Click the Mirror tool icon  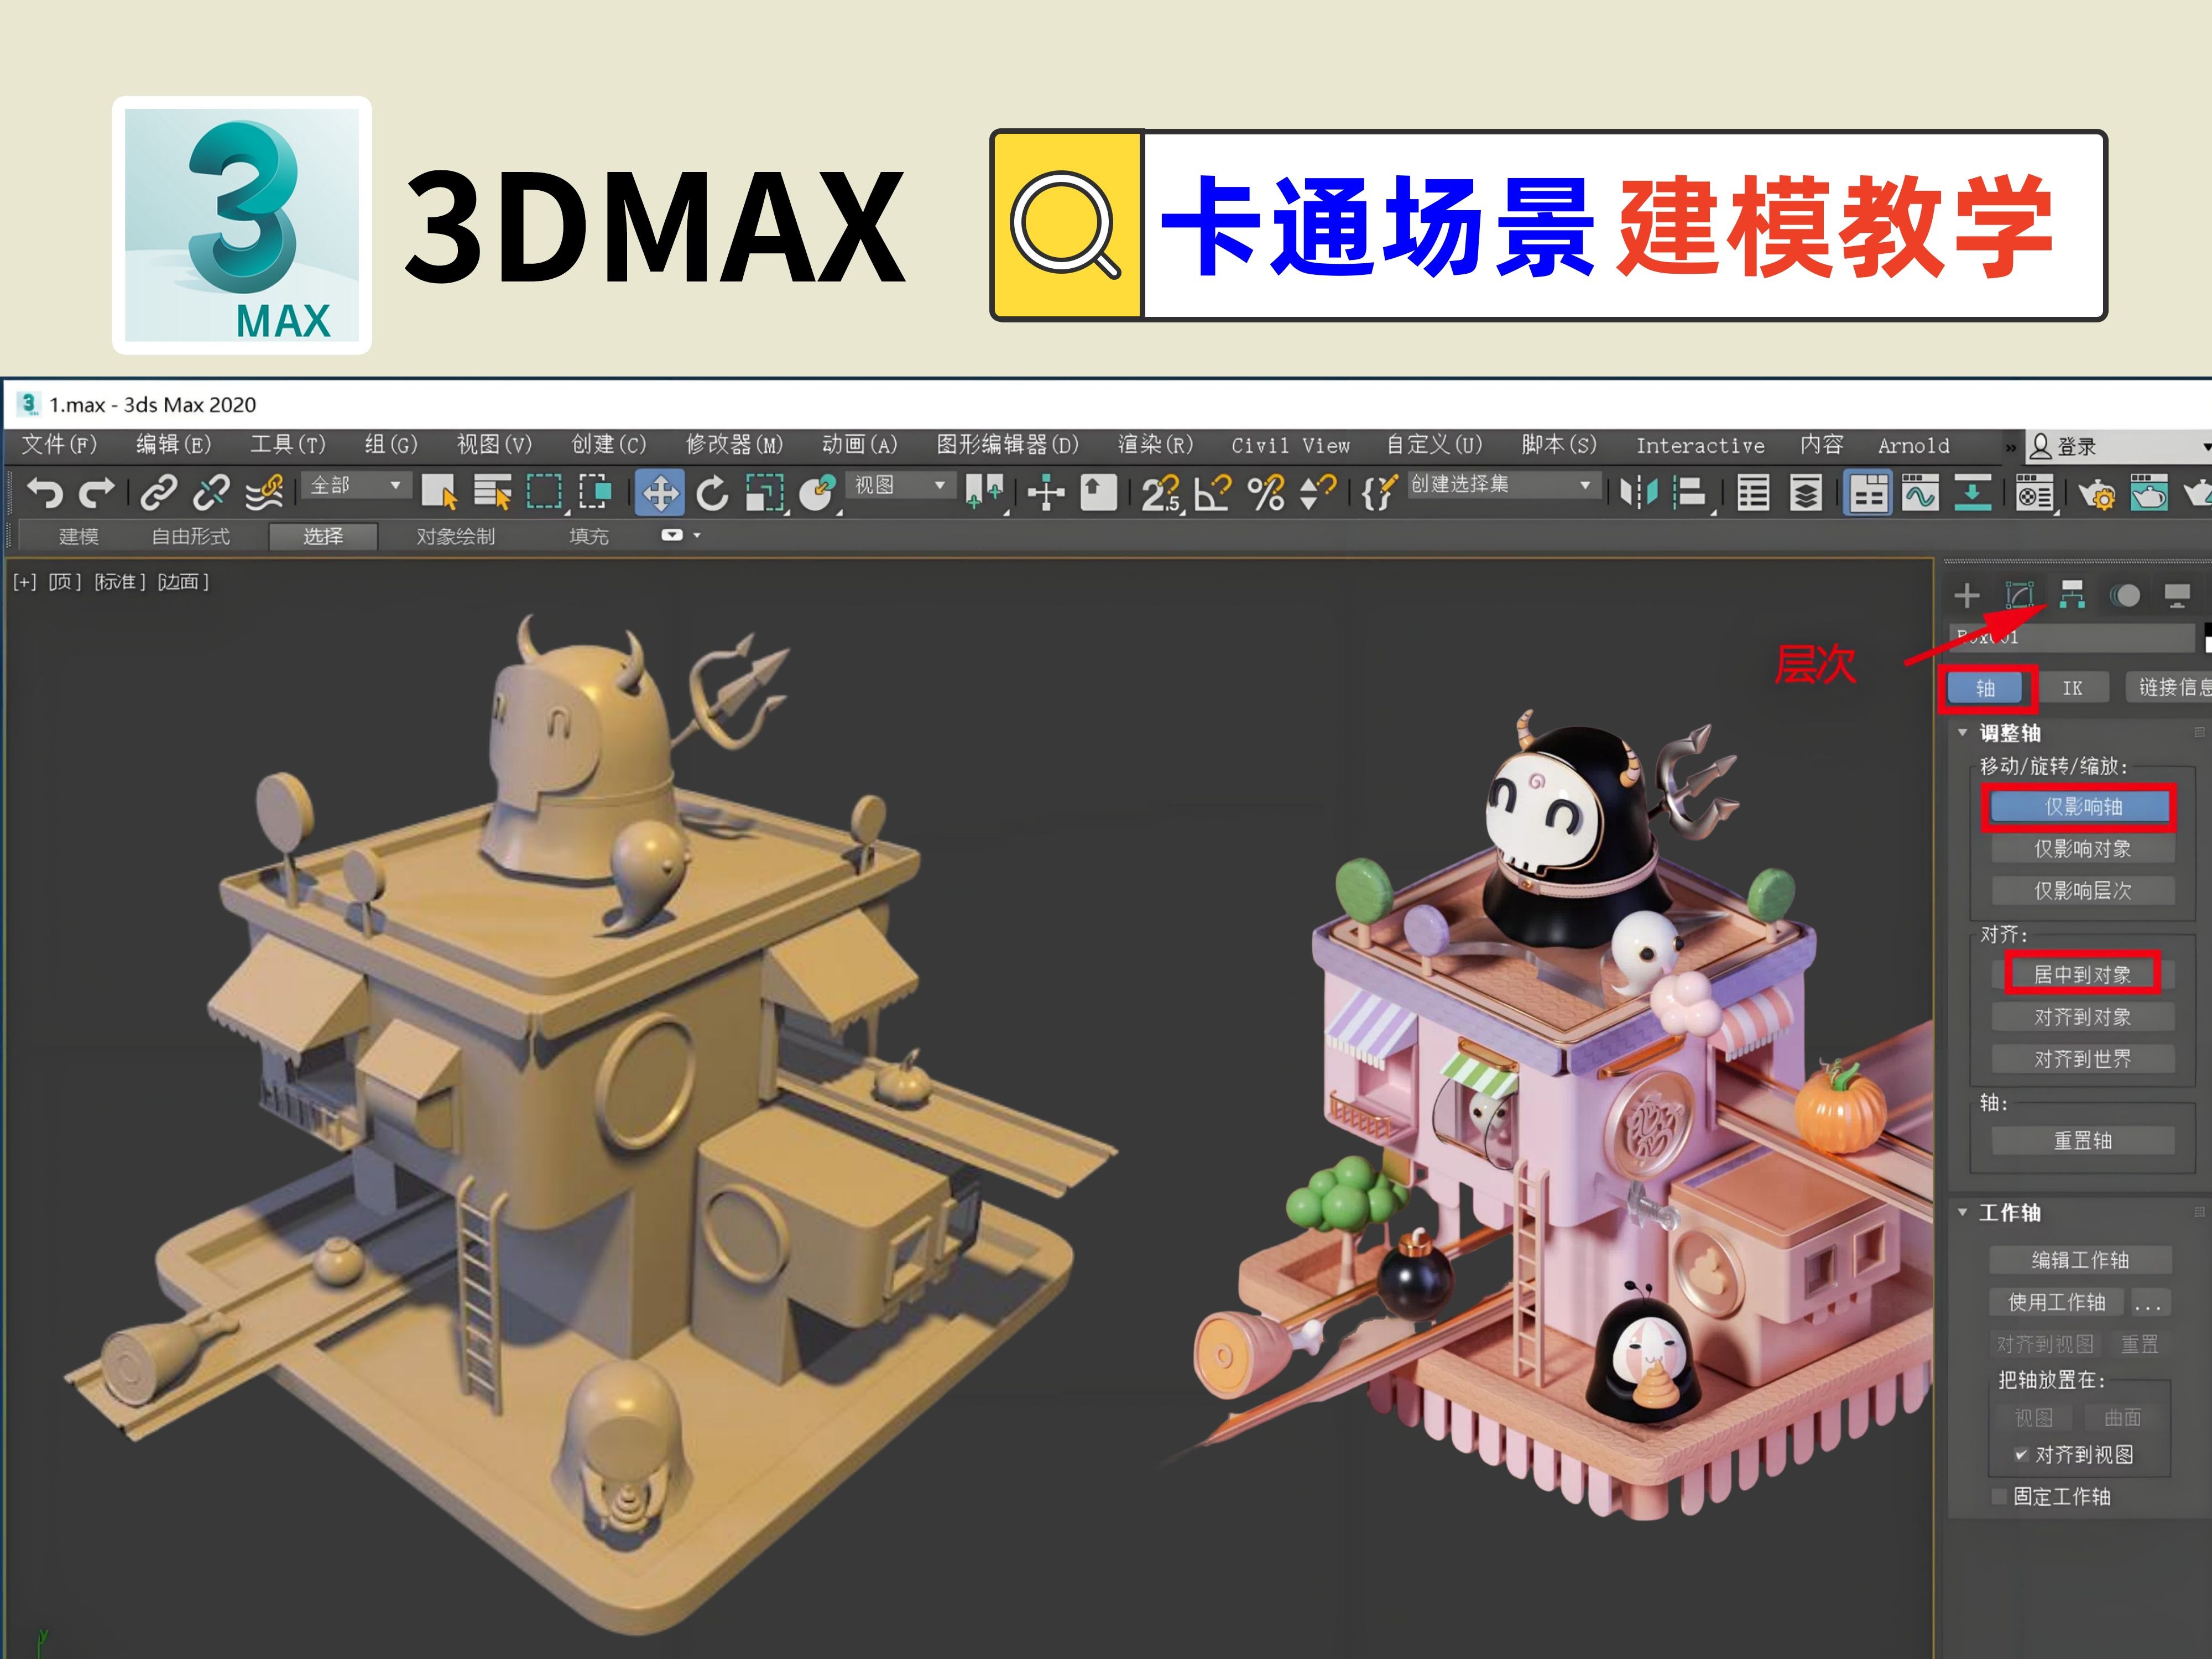(1638, 493)
